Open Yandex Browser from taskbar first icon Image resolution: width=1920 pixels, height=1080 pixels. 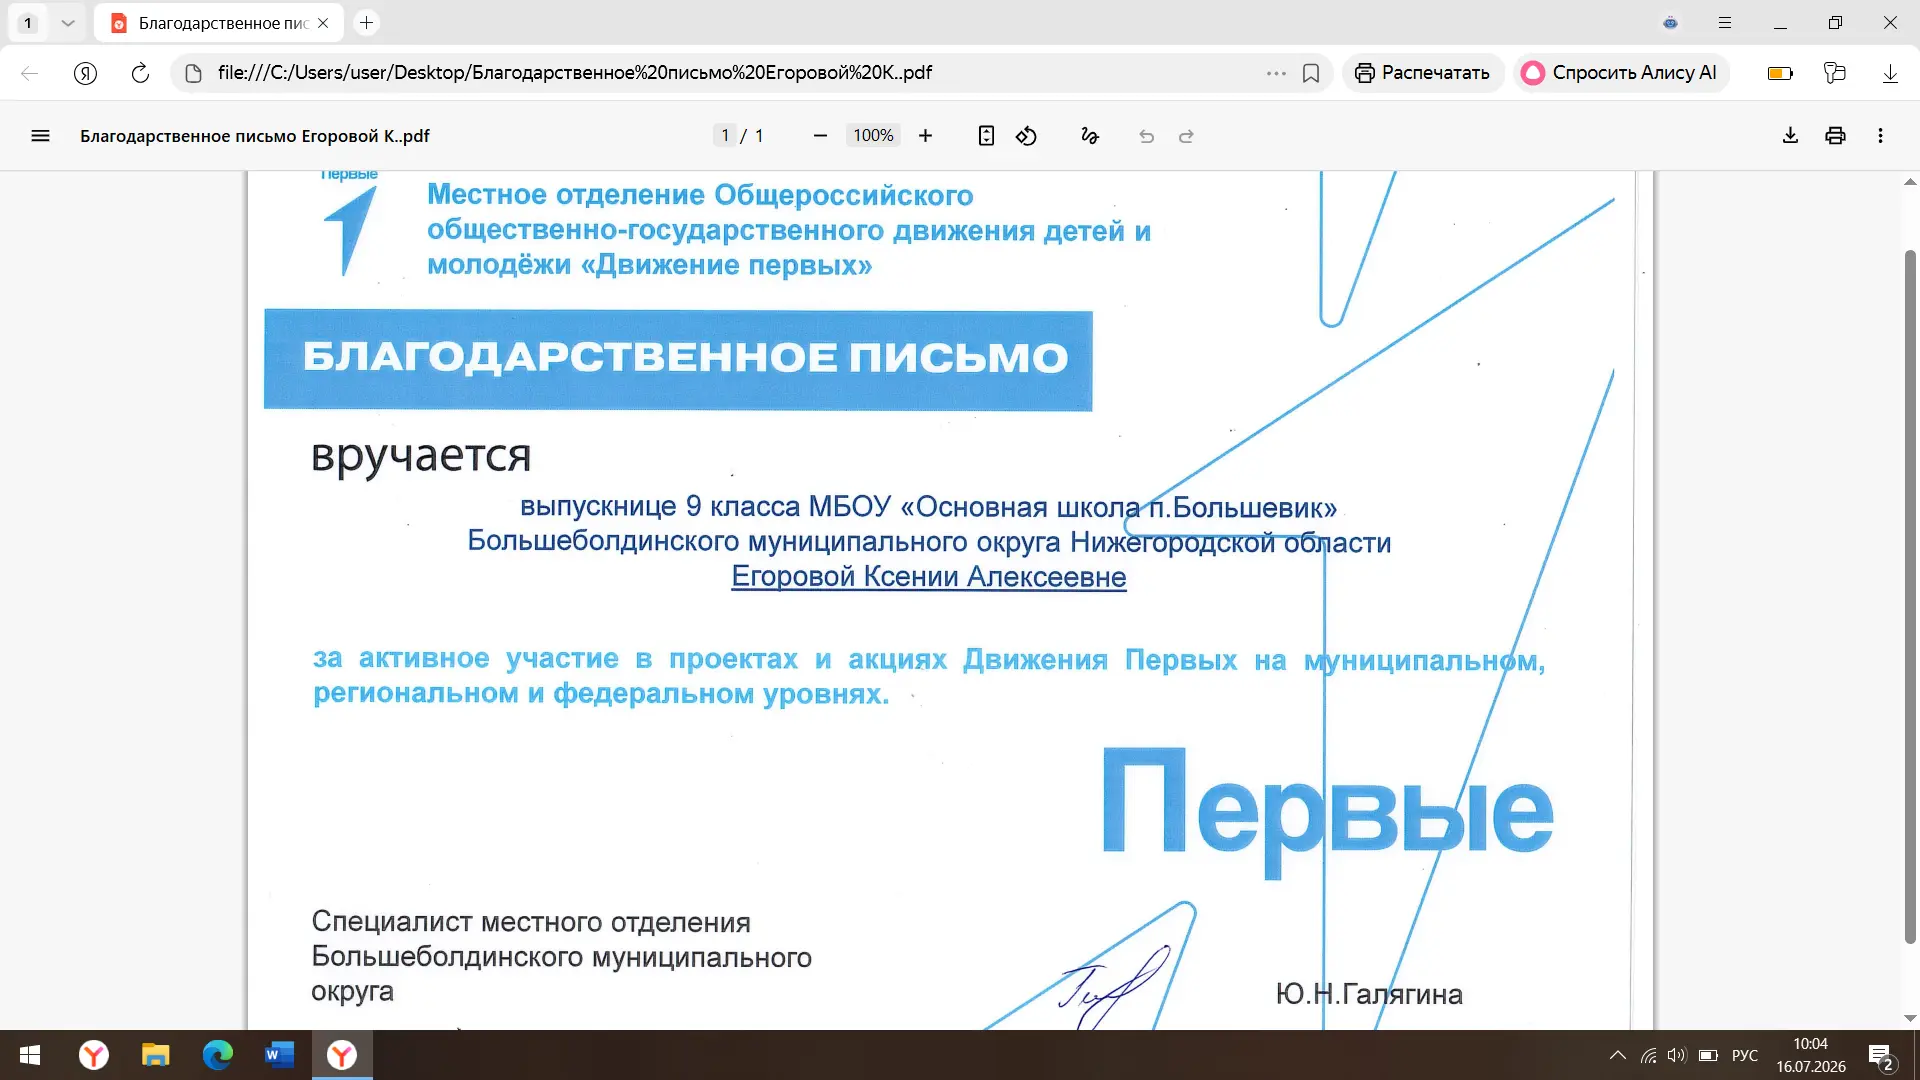tap(94, 1055)
